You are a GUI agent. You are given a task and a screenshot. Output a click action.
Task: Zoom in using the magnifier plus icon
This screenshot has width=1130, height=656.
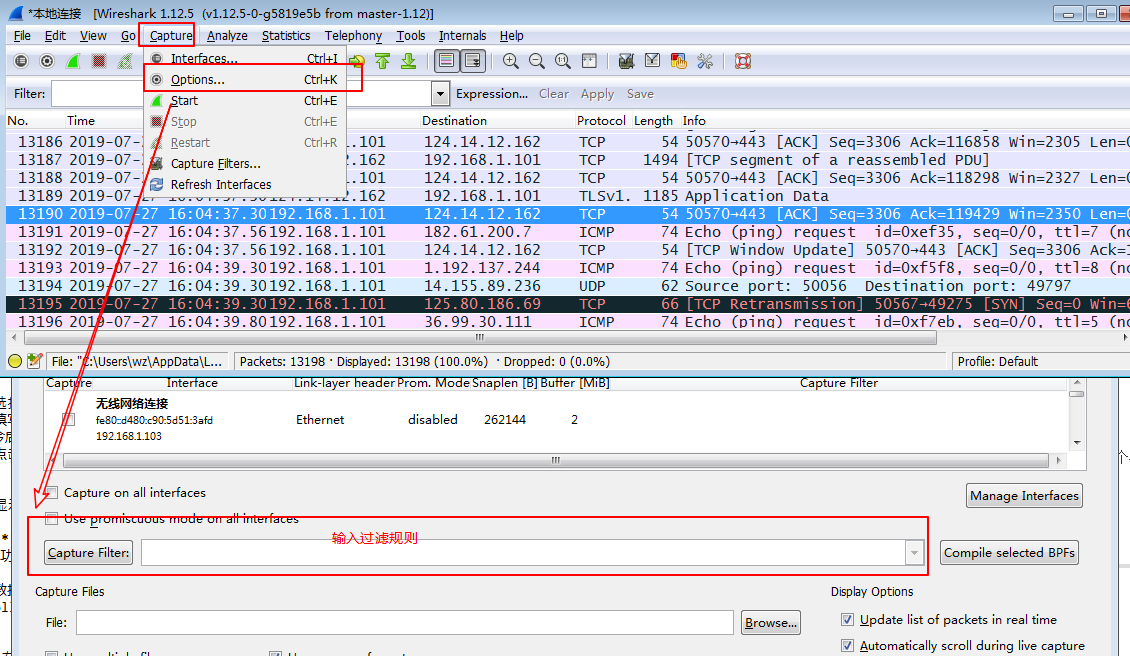[x=511, y=61]
